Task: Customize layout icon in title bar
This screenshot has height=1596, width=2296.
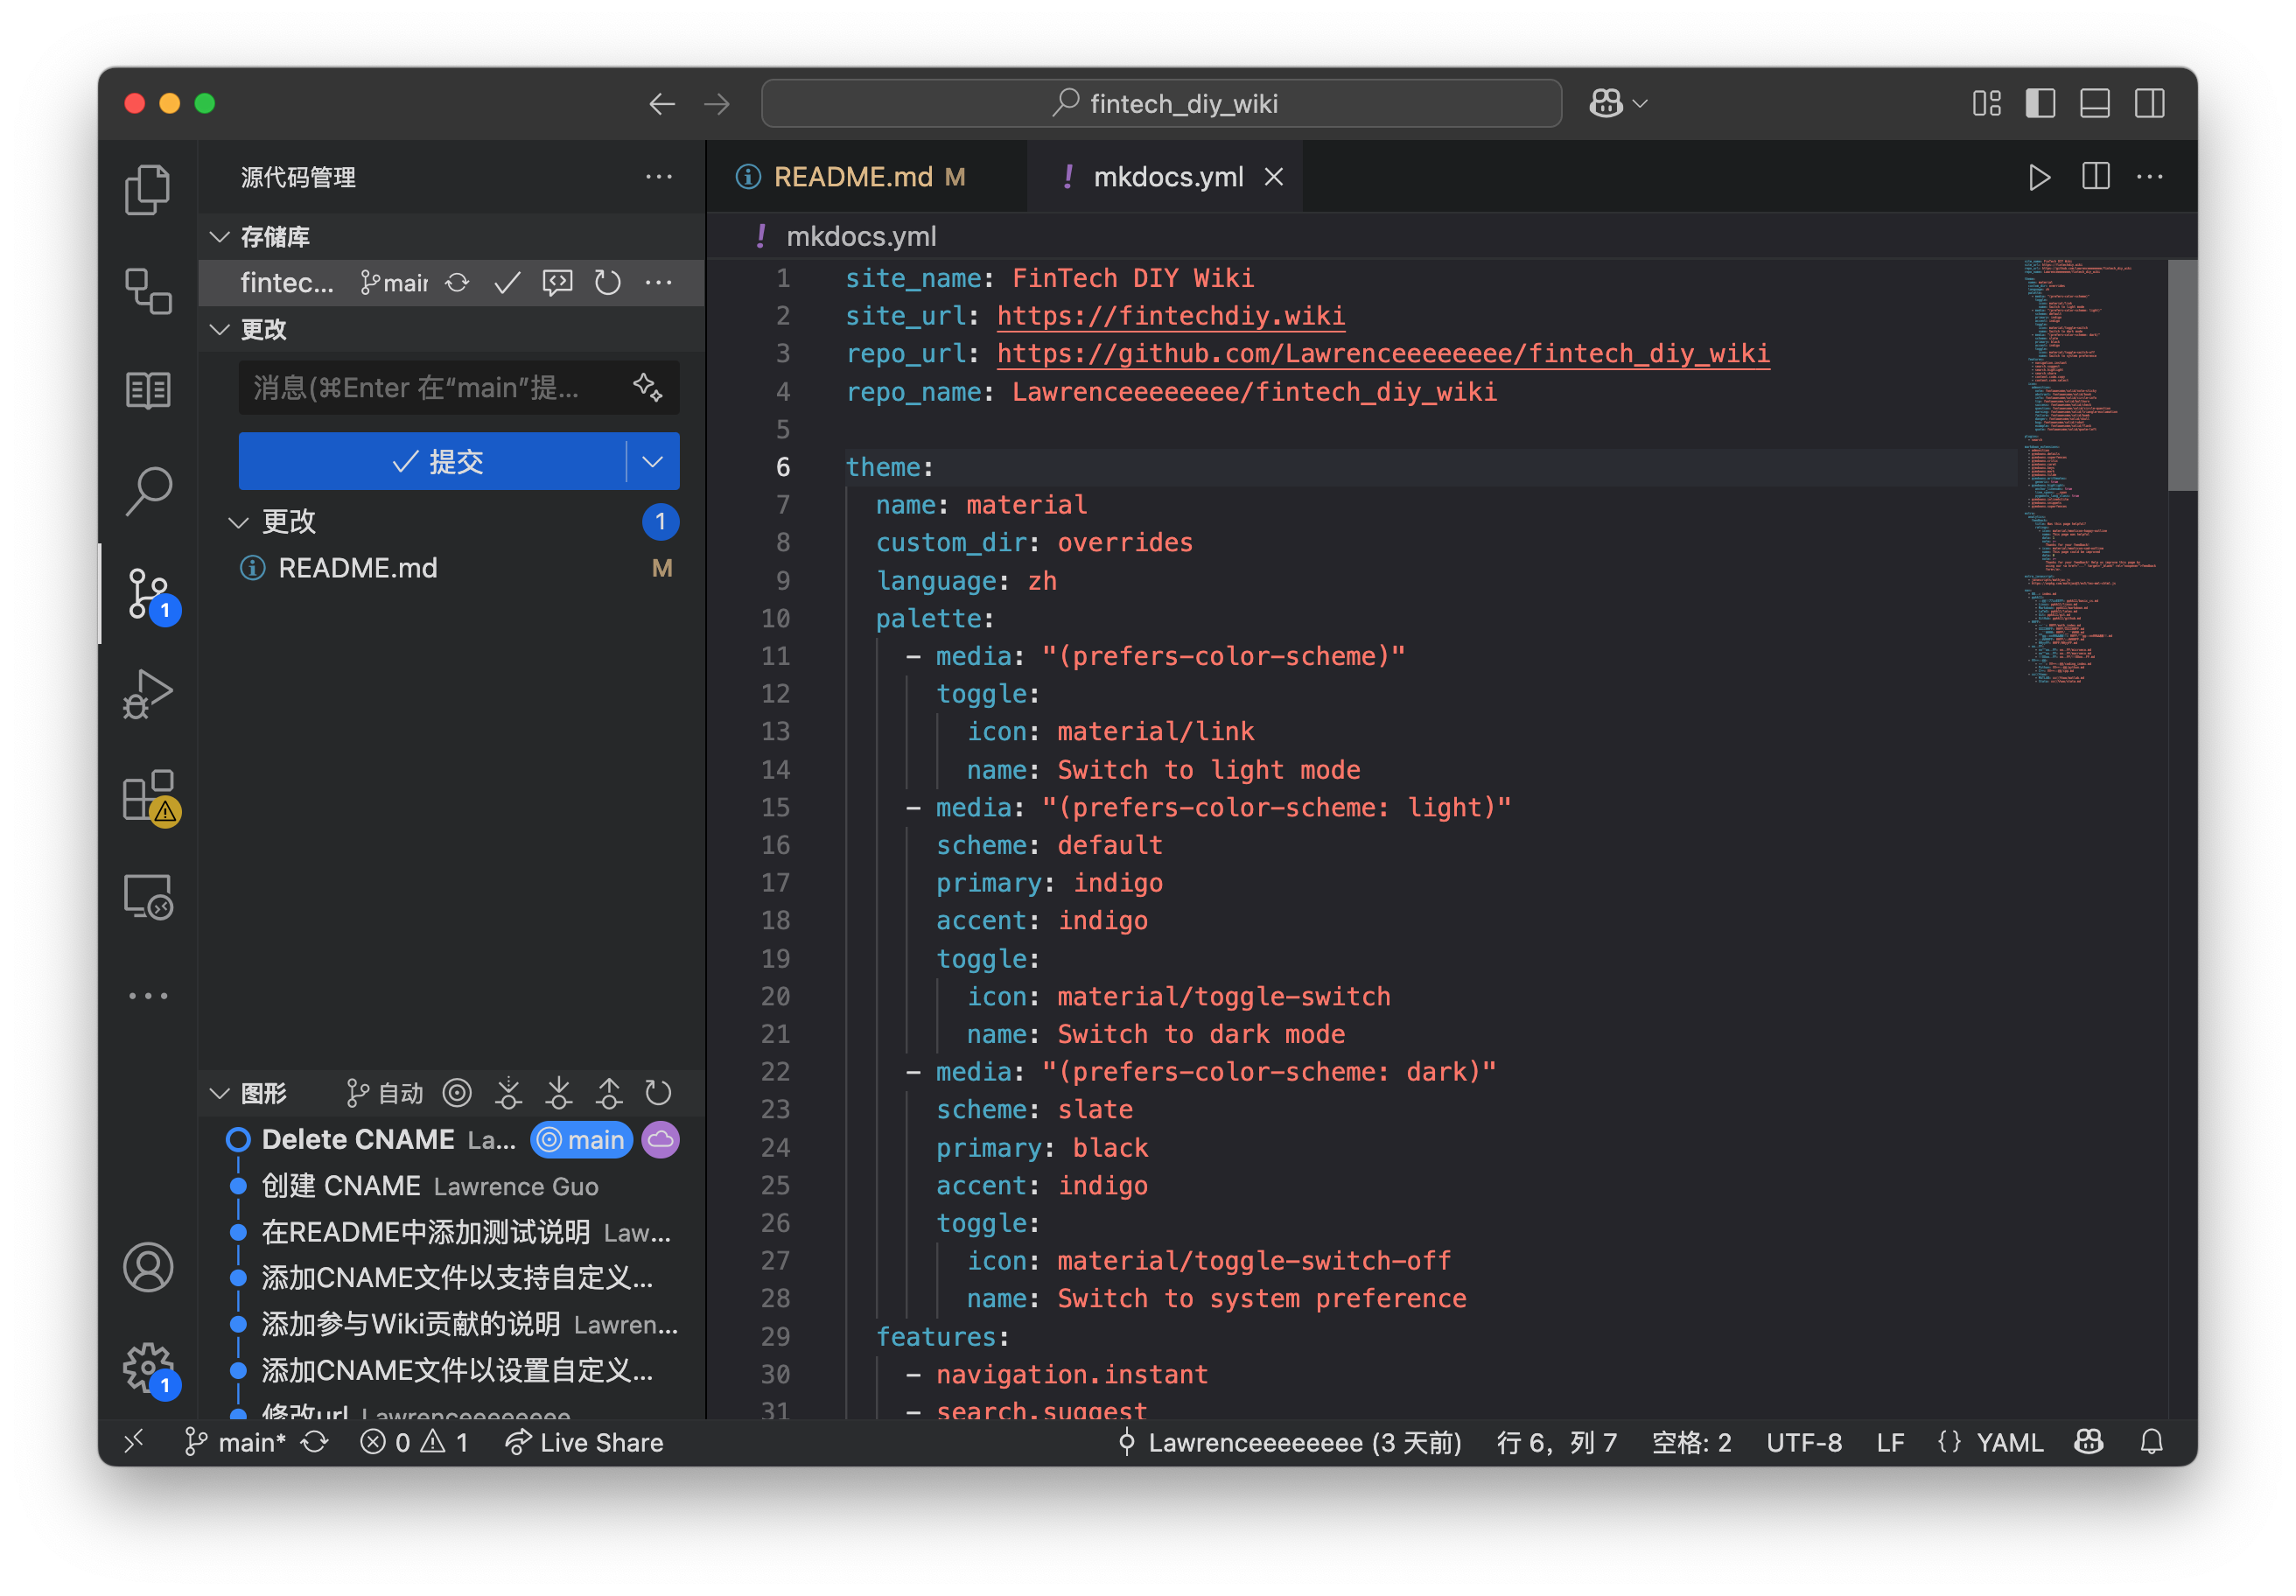Action: [x=1986, y=103]
